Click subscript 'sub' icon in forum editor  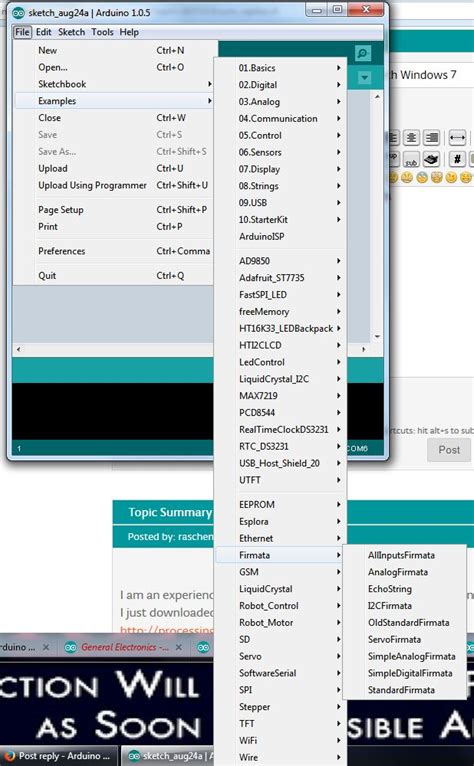click(411, 159)
